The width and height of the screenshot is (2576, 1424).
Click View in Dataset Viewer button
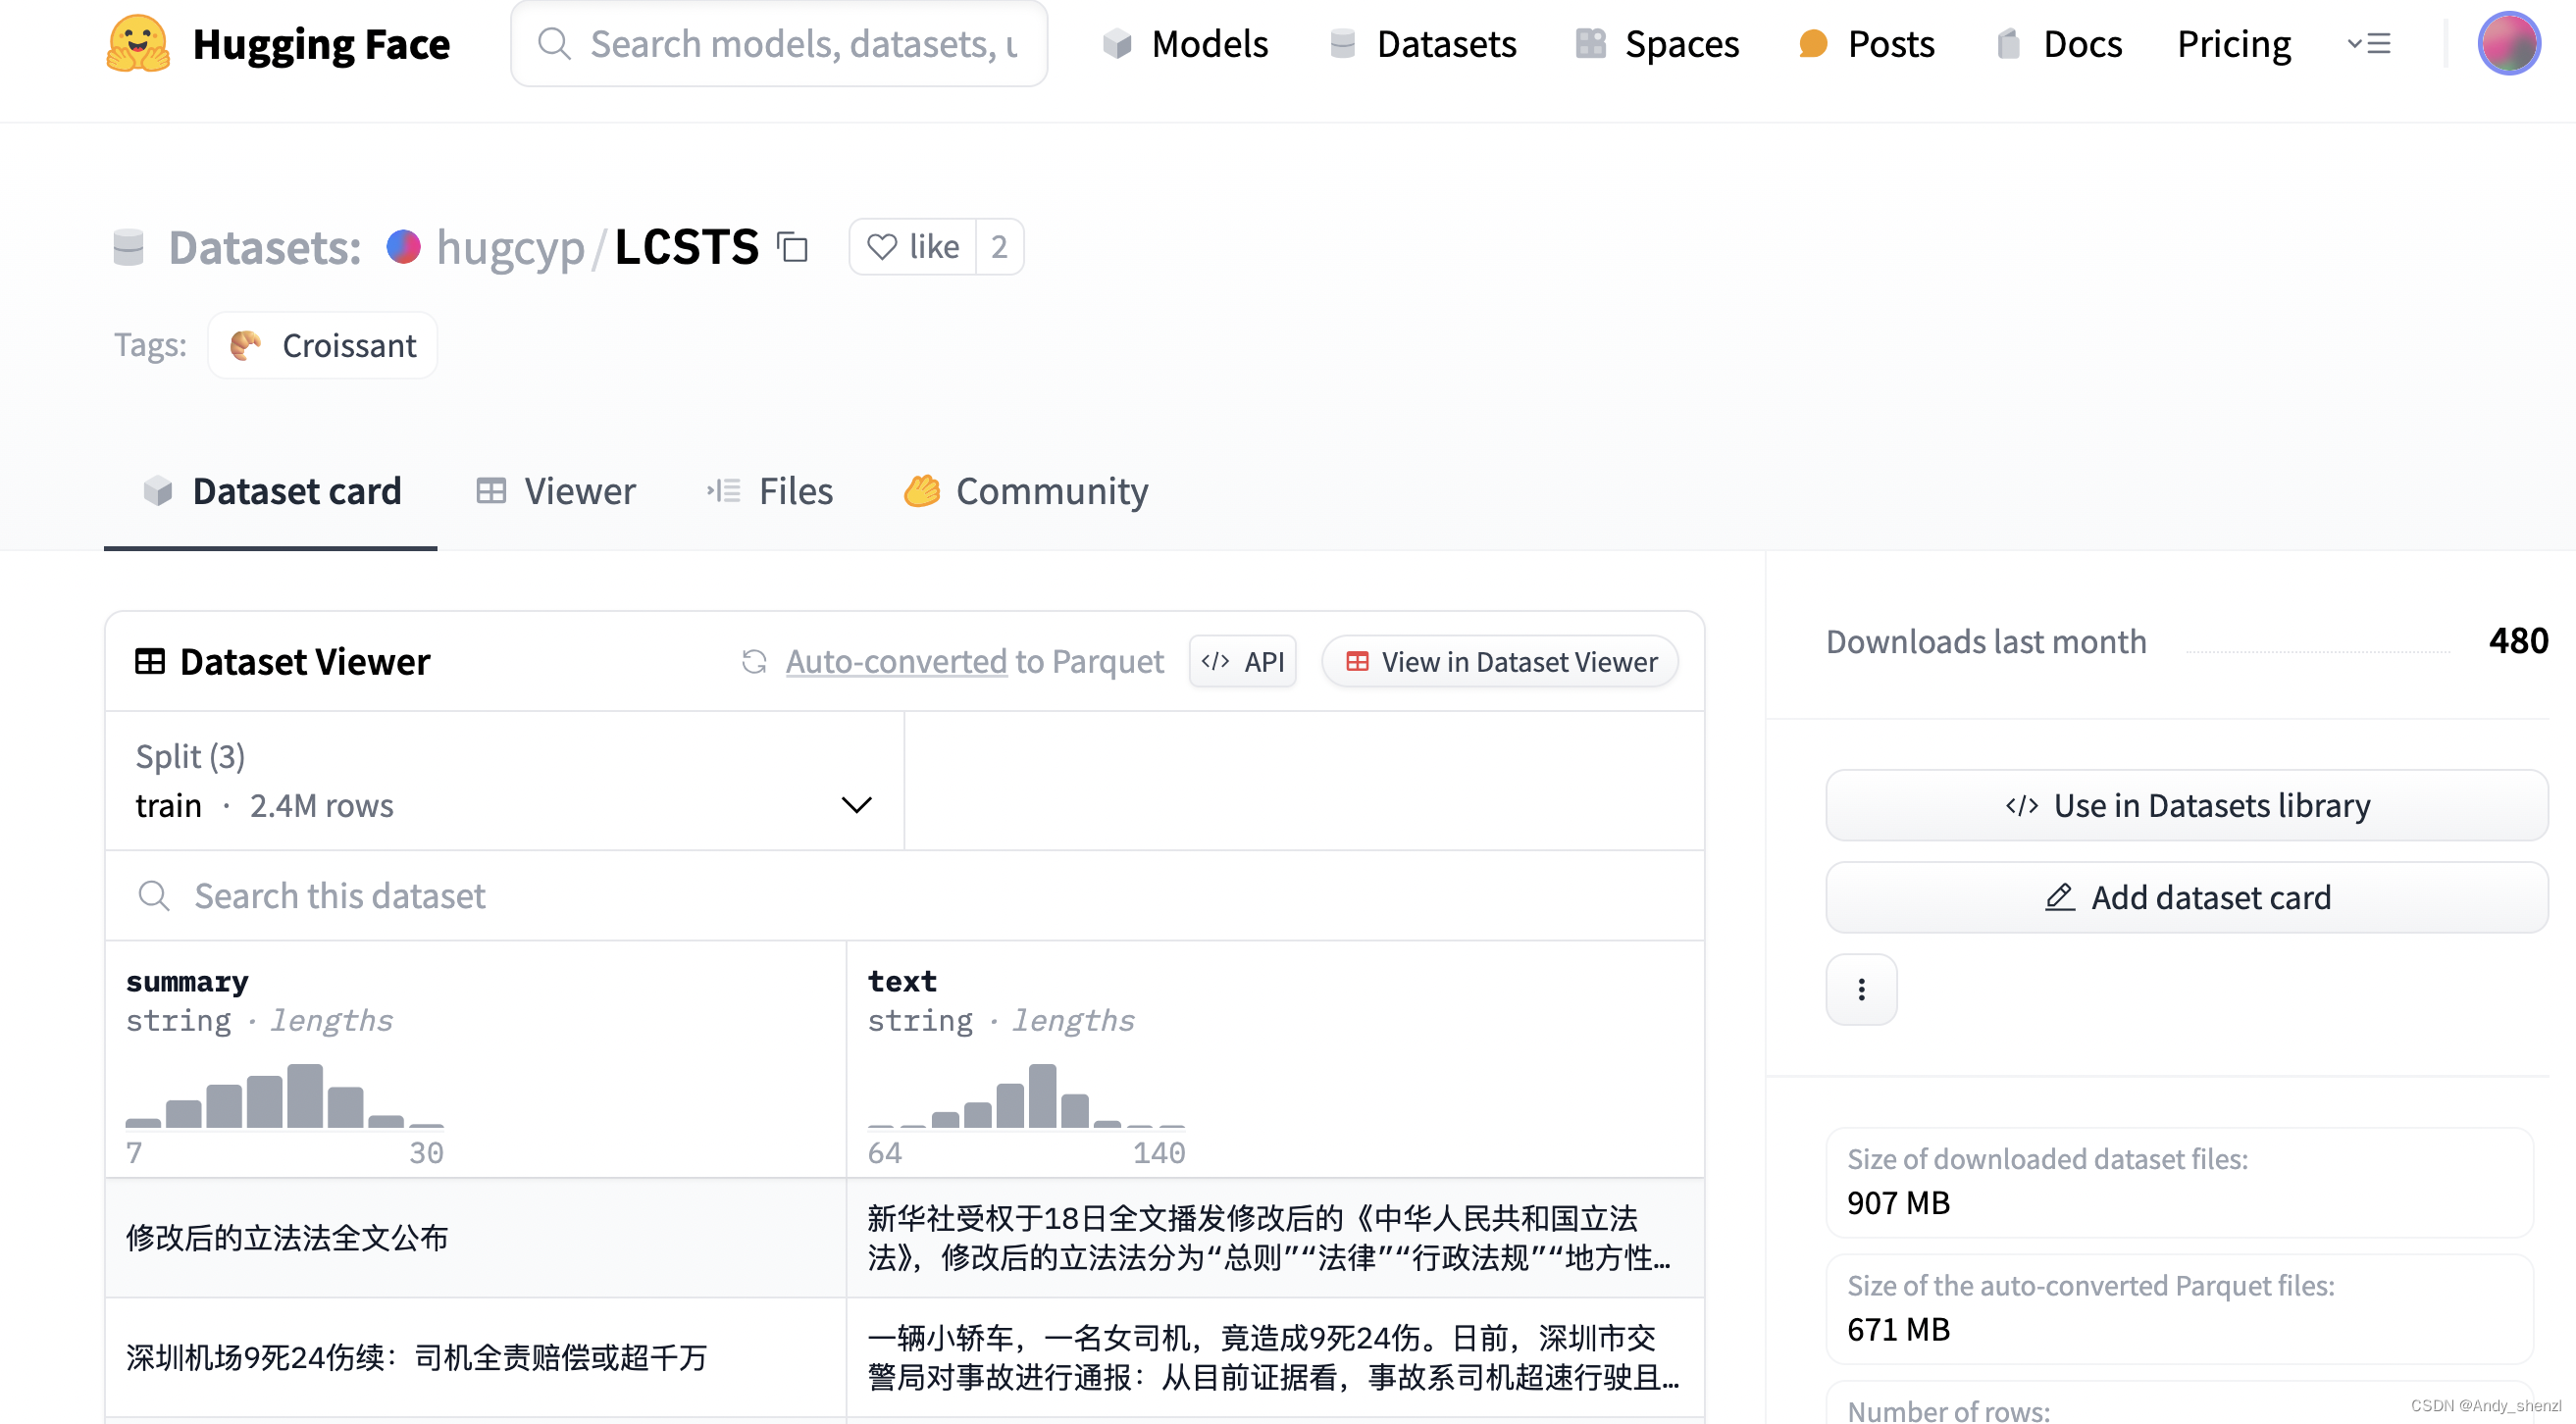pyautogui.click(x=1500, y=661)
